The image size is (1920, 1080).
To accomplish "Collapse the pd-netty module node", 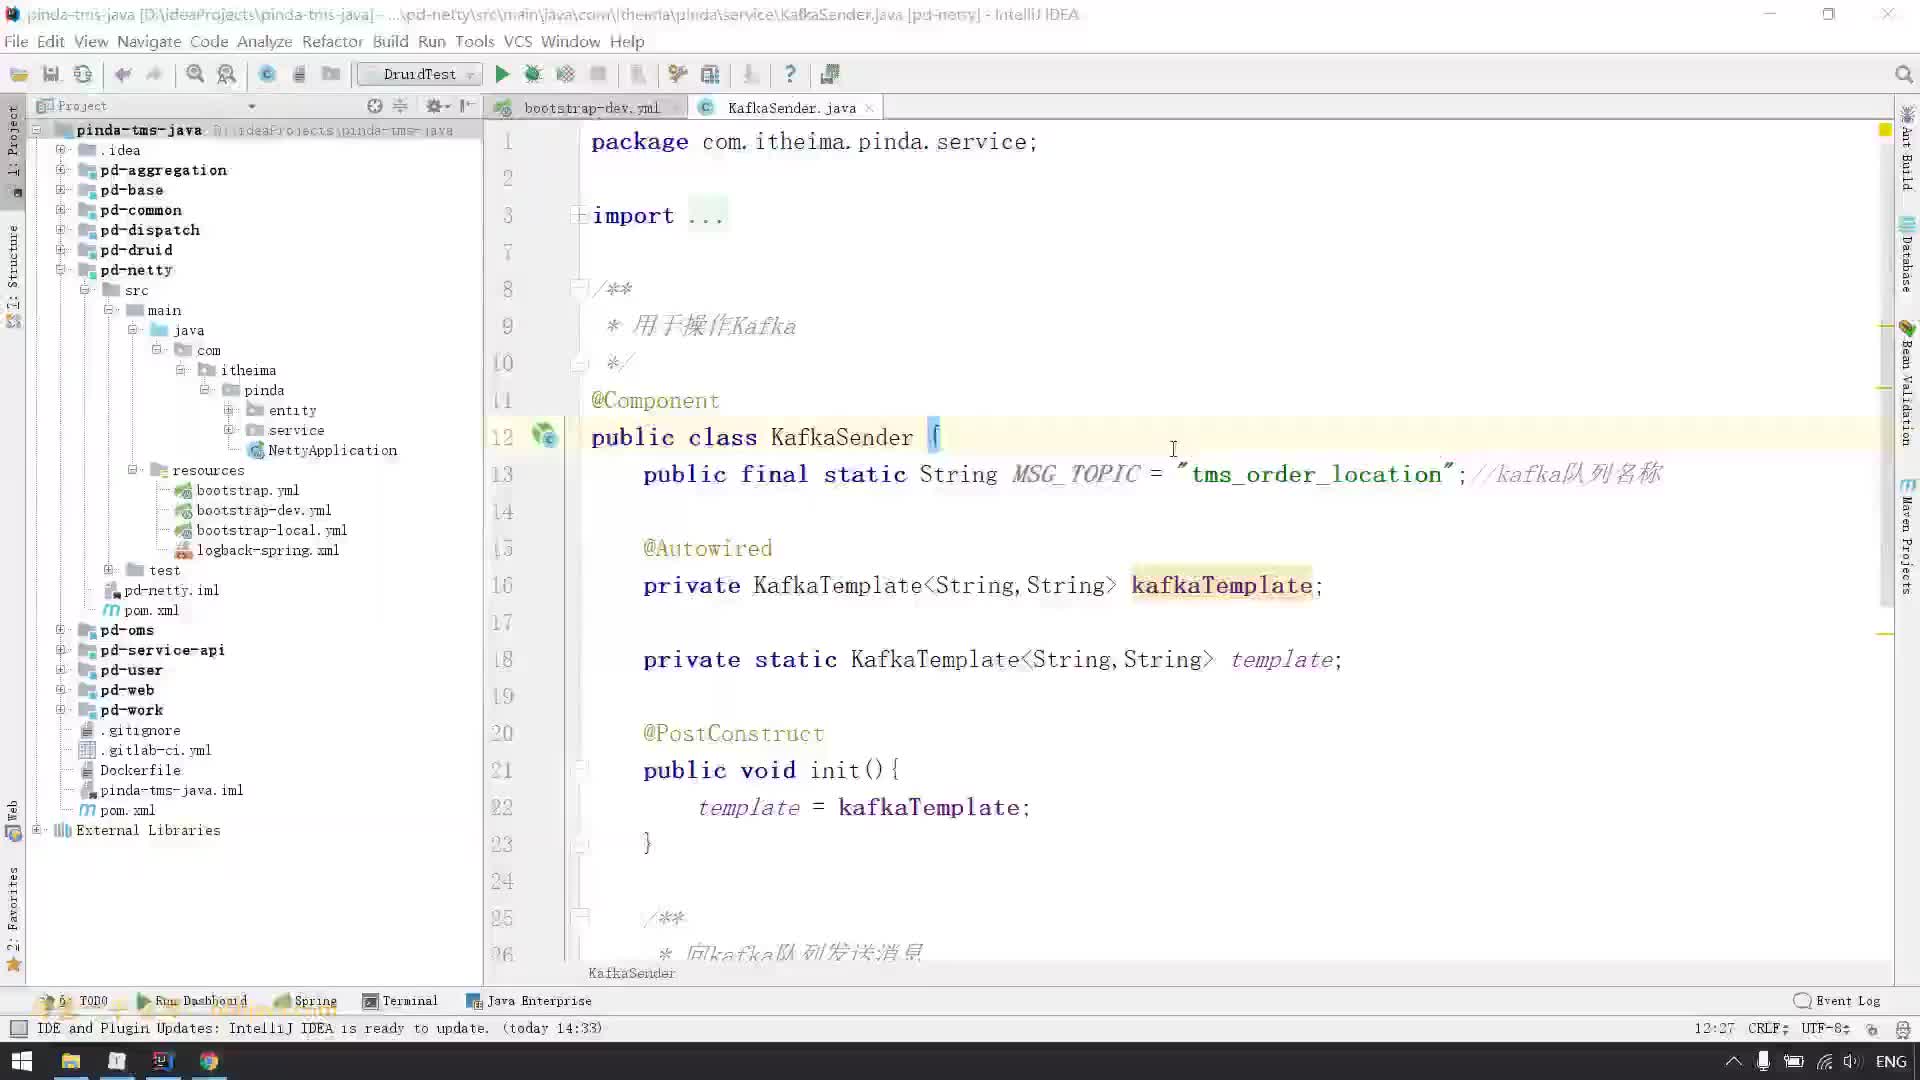I will pyautogui.click(x=60, y=270).
